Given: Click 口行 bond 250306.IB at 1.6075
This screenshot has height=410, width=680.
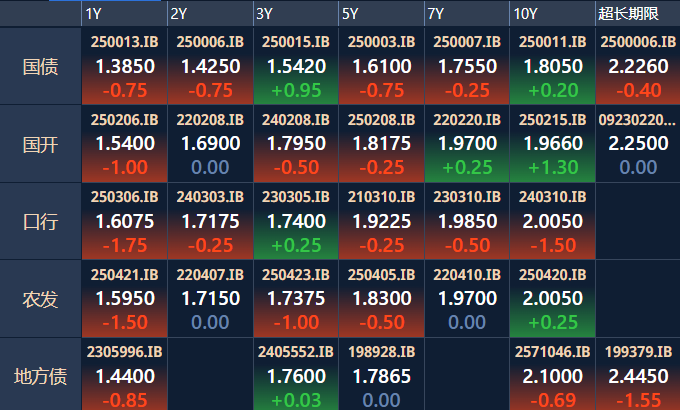Looking at the screenshot, I should coord(124,221).
